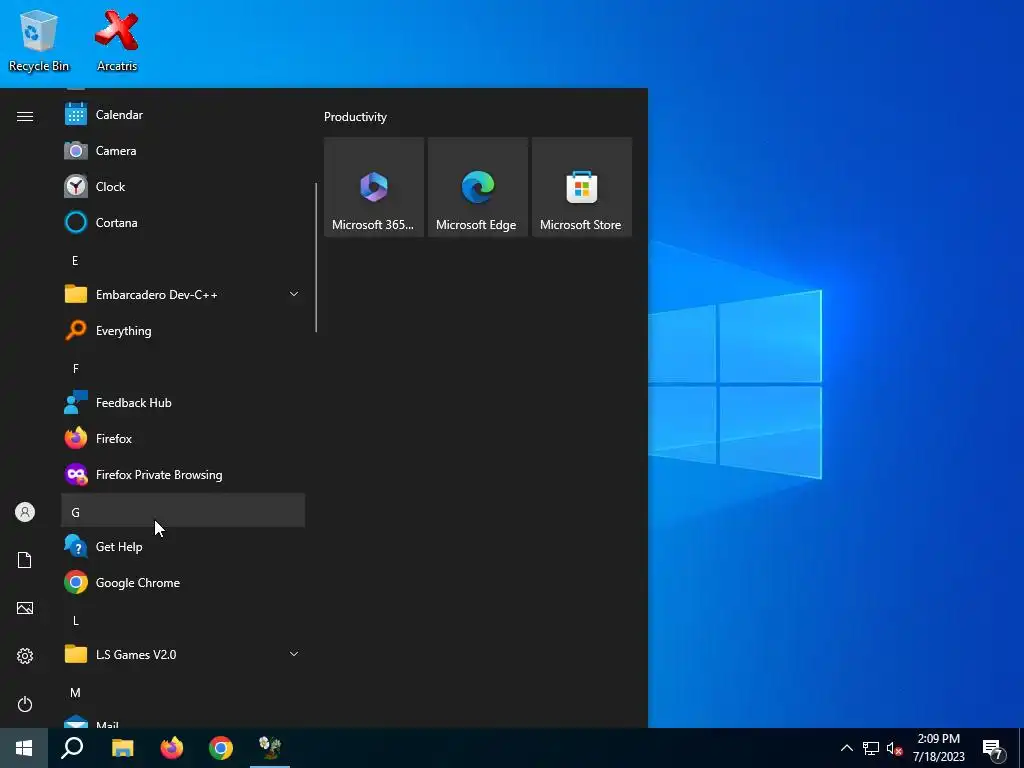Rename the Productivity tile group header
Viewport: 1024px width, 768px height.
[355, 117]
